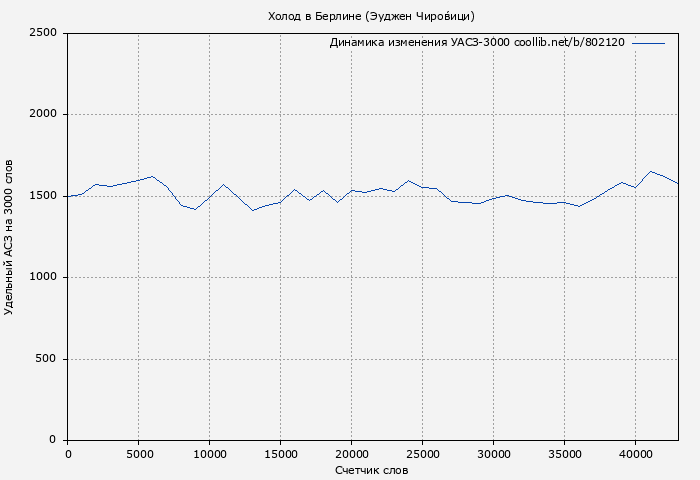
Task: Click the x-axis tick label 15000
Action: click(280, 454)
